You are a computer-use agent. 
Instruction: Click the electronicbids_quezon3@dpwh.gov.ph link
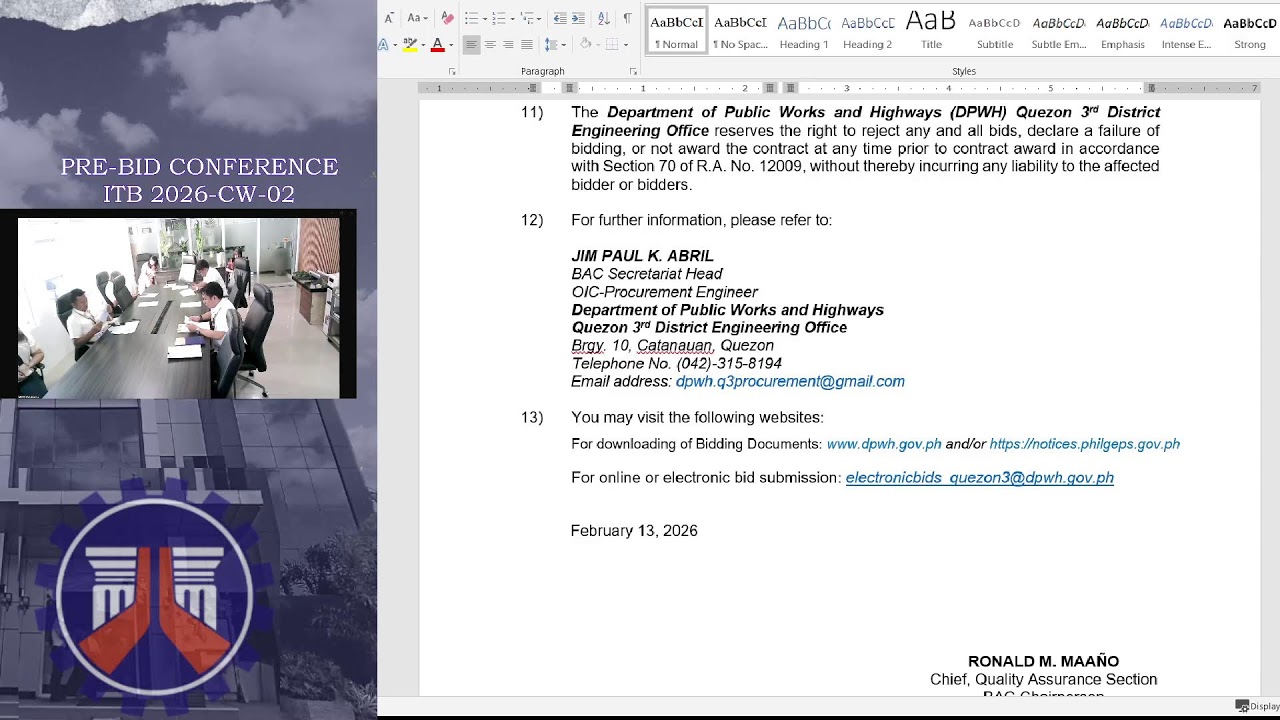980,478
